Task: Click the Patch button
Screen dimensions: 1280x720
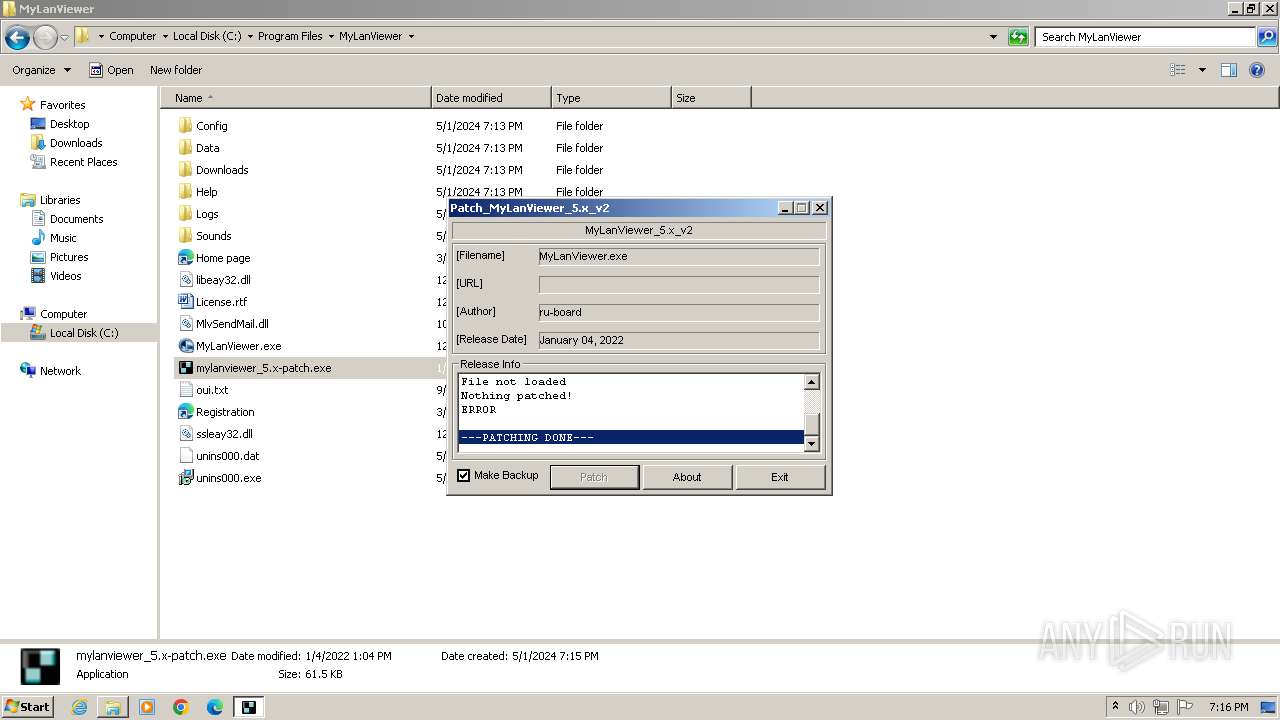Action: click(594, 477)
